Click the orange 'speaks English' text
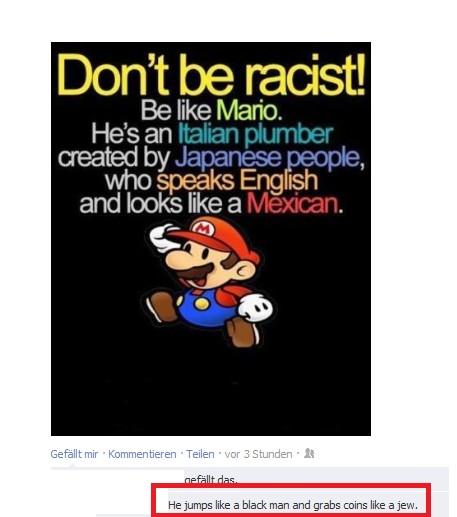Viewport: 457px width, 517px height. [237, 181]
